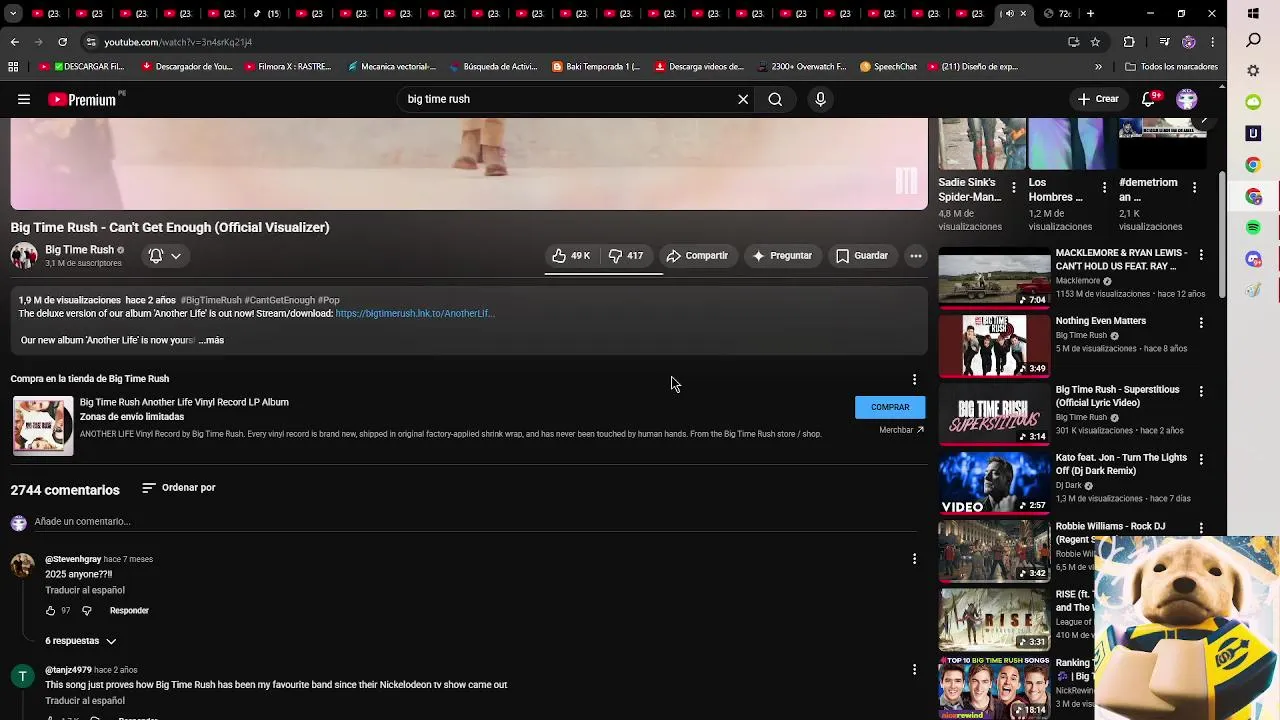Viewport: 1280px width, 720px height.
Task: Open options for Nothing Even Matters
Action: [x=1201, y=323]
